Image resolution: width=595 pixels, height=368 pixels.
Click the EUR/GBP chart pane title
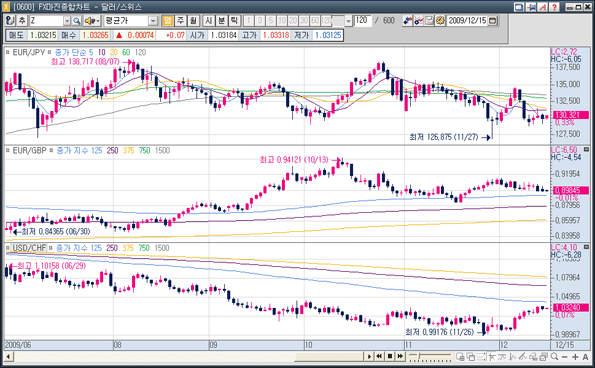point(29,151)
